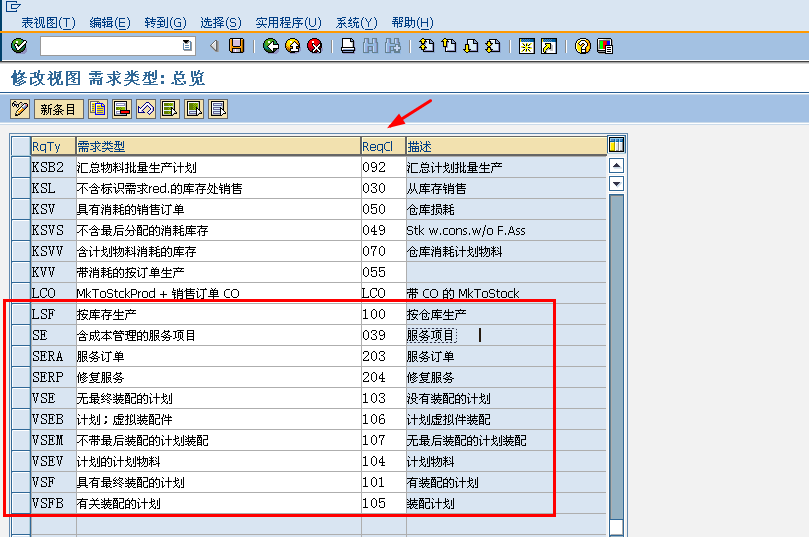This screenshot has width=809, height=537.
Task: Click the green Back arrow icon
Action: point(270,46)
